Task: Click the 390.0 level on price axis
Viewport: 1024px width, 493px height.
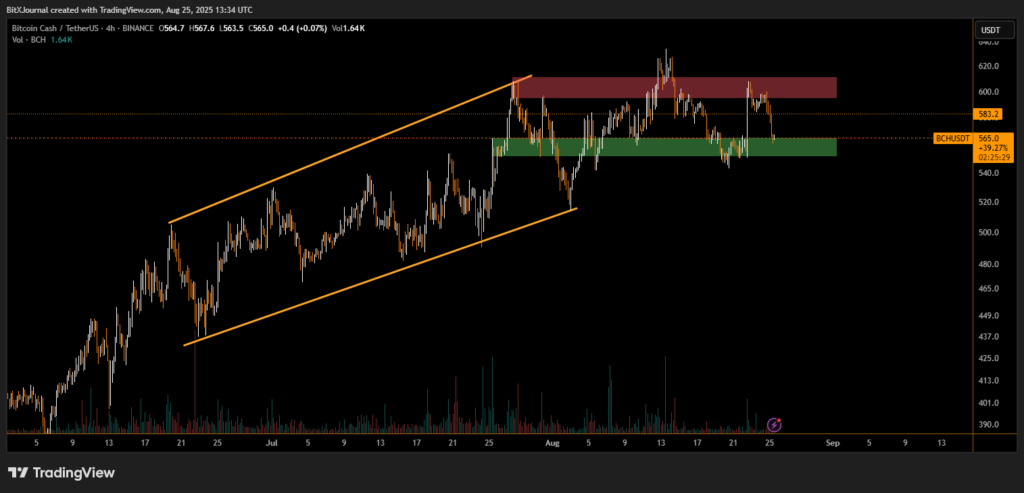Action: point(990,425)
